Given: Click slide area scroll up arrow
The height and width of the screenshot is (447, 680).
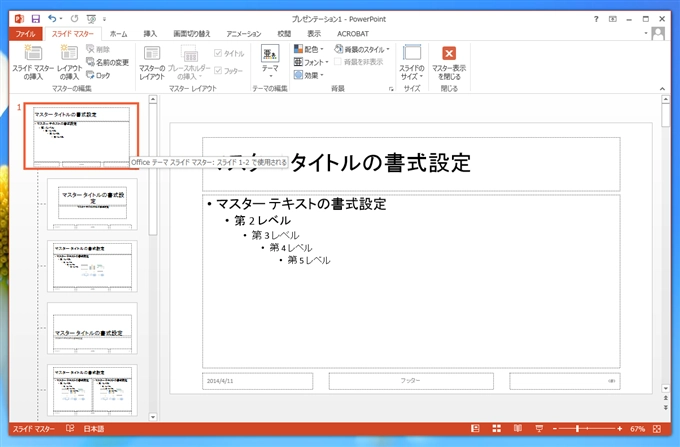Looking at the screenshot, I should tap(665, 99).
